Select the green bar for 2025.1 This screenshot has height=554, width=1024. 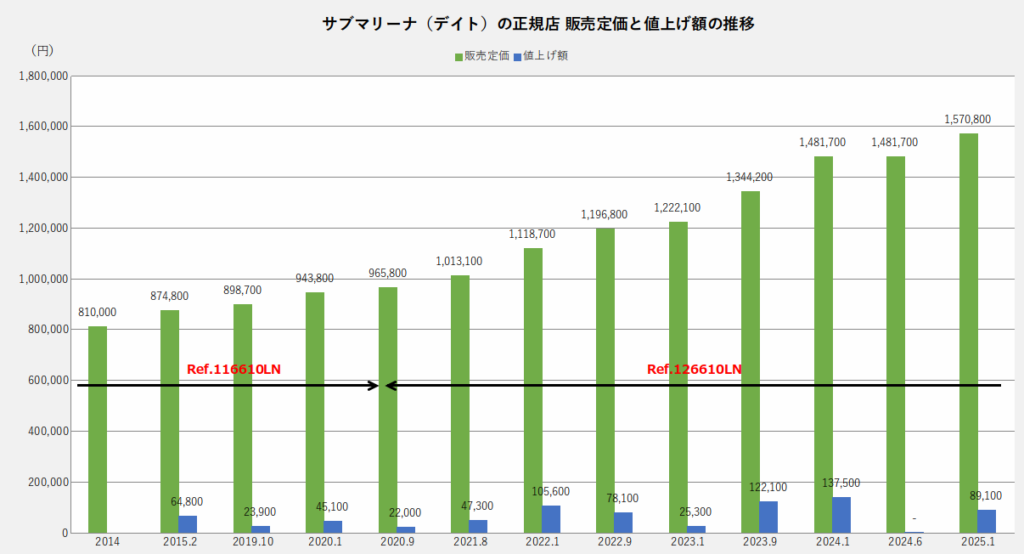point(968,333)
